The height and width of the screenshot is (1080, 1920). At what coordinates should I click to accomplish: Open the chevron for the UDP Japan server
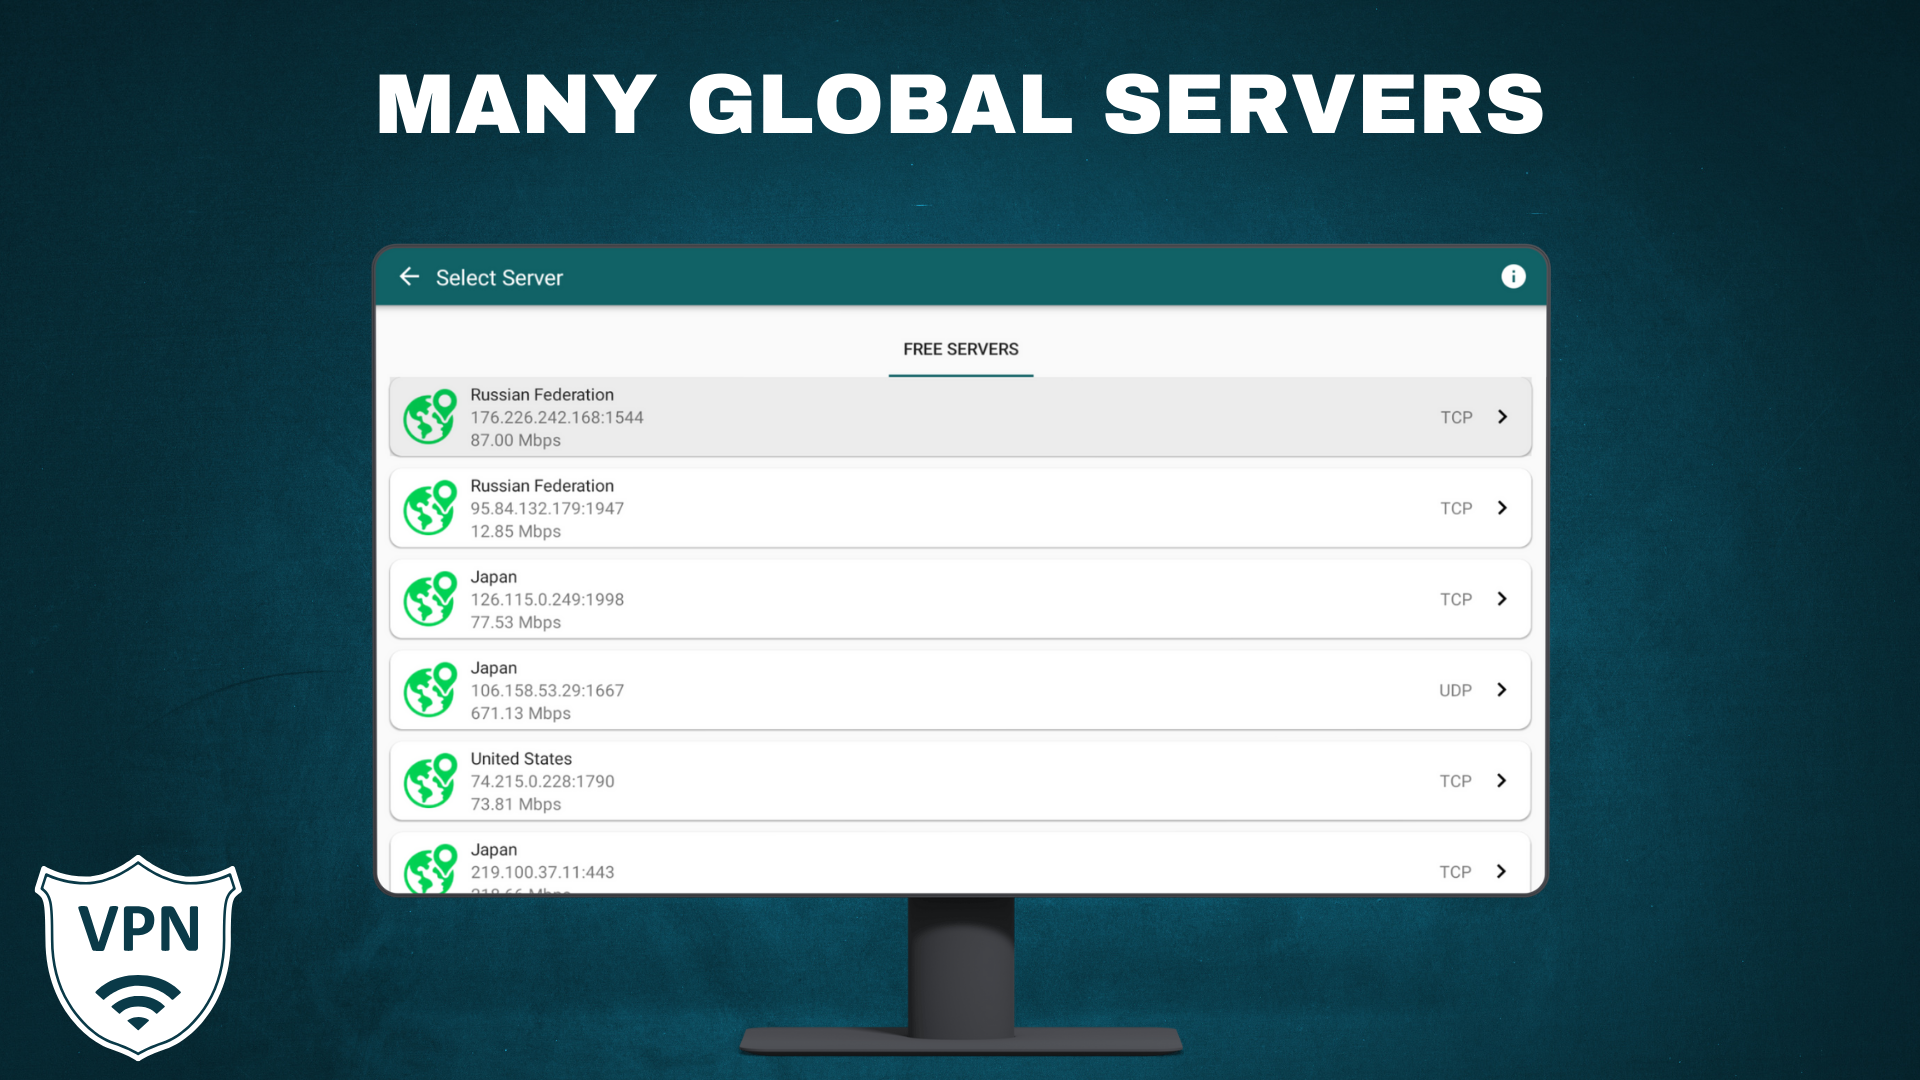point(1502,690)
